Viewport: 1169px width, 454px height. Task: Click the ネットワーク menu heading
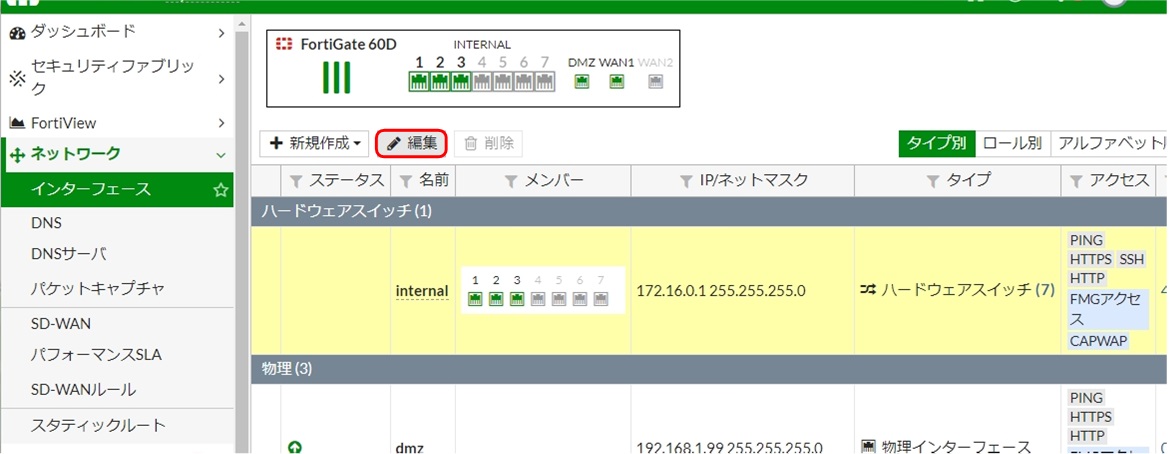[x=75, y=154]
